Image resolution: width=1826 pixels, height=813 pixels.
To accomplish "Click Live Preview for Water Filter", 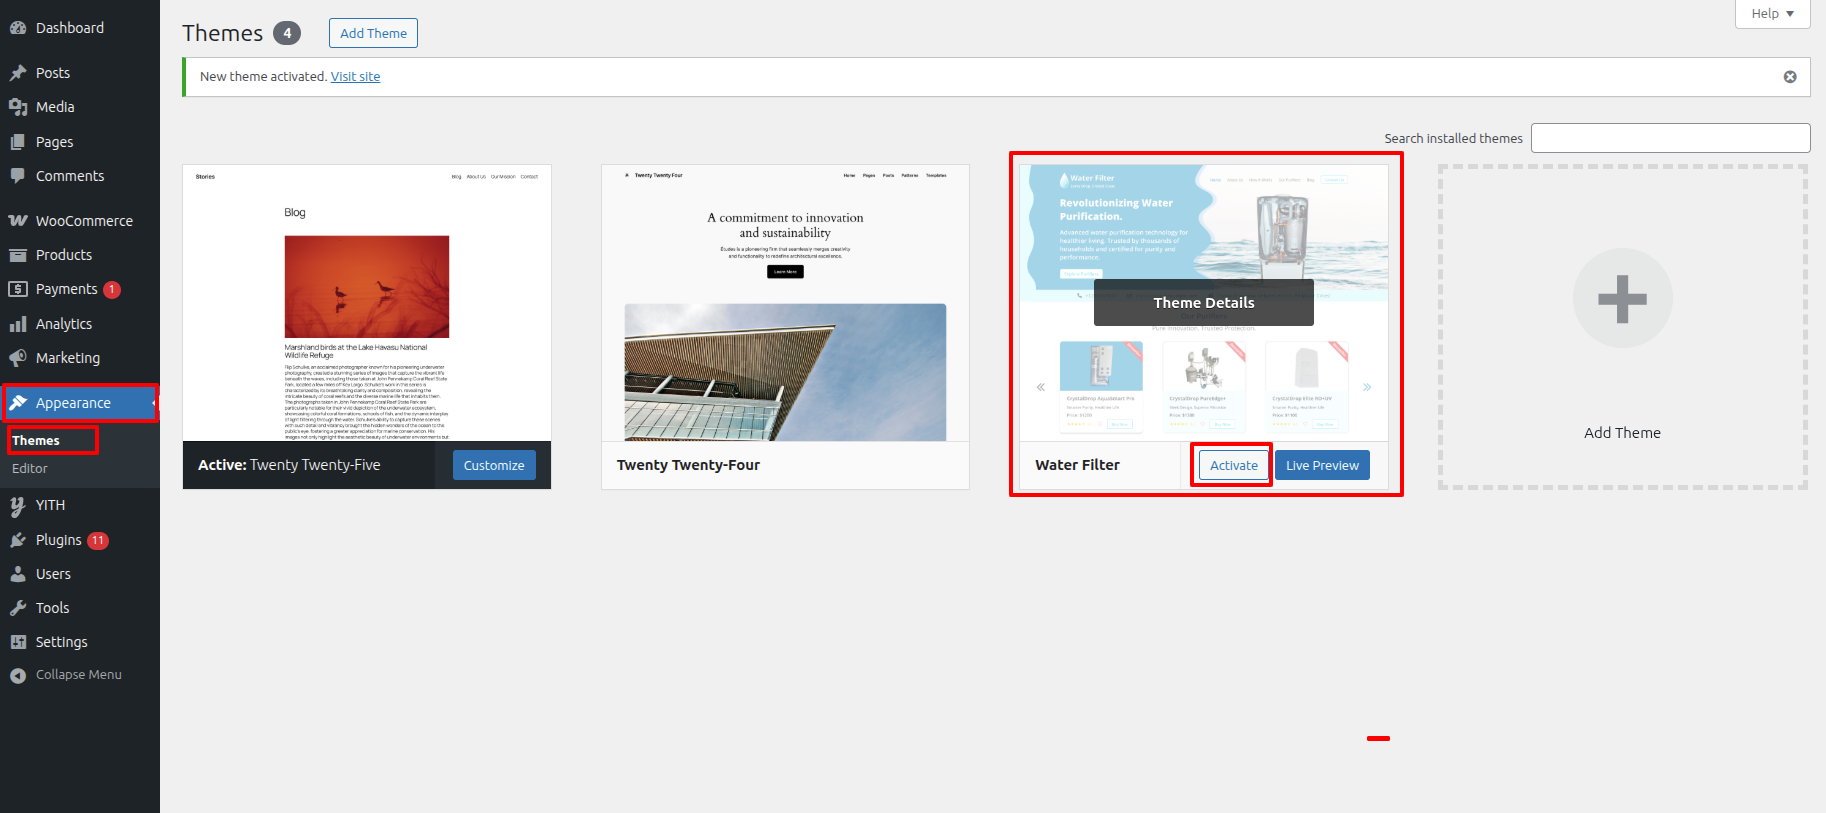I will [x=1322, y=465].
